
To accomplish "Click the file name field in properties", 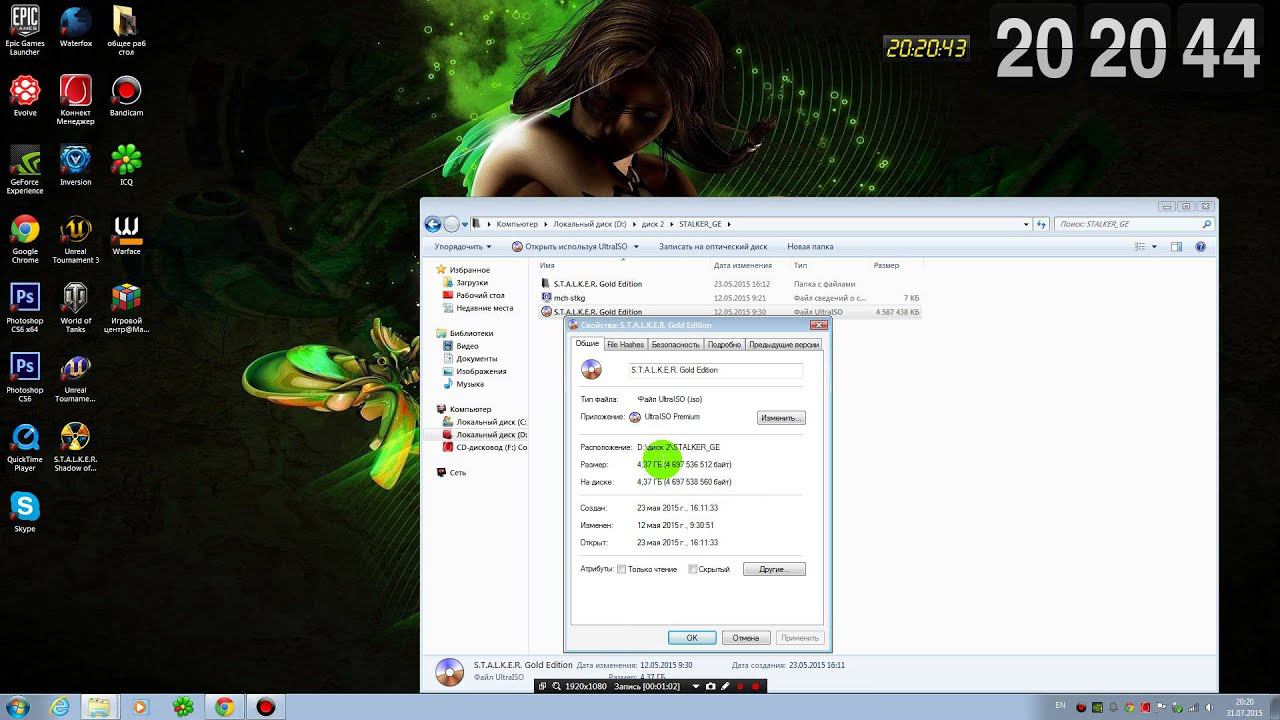I will 715,370.
